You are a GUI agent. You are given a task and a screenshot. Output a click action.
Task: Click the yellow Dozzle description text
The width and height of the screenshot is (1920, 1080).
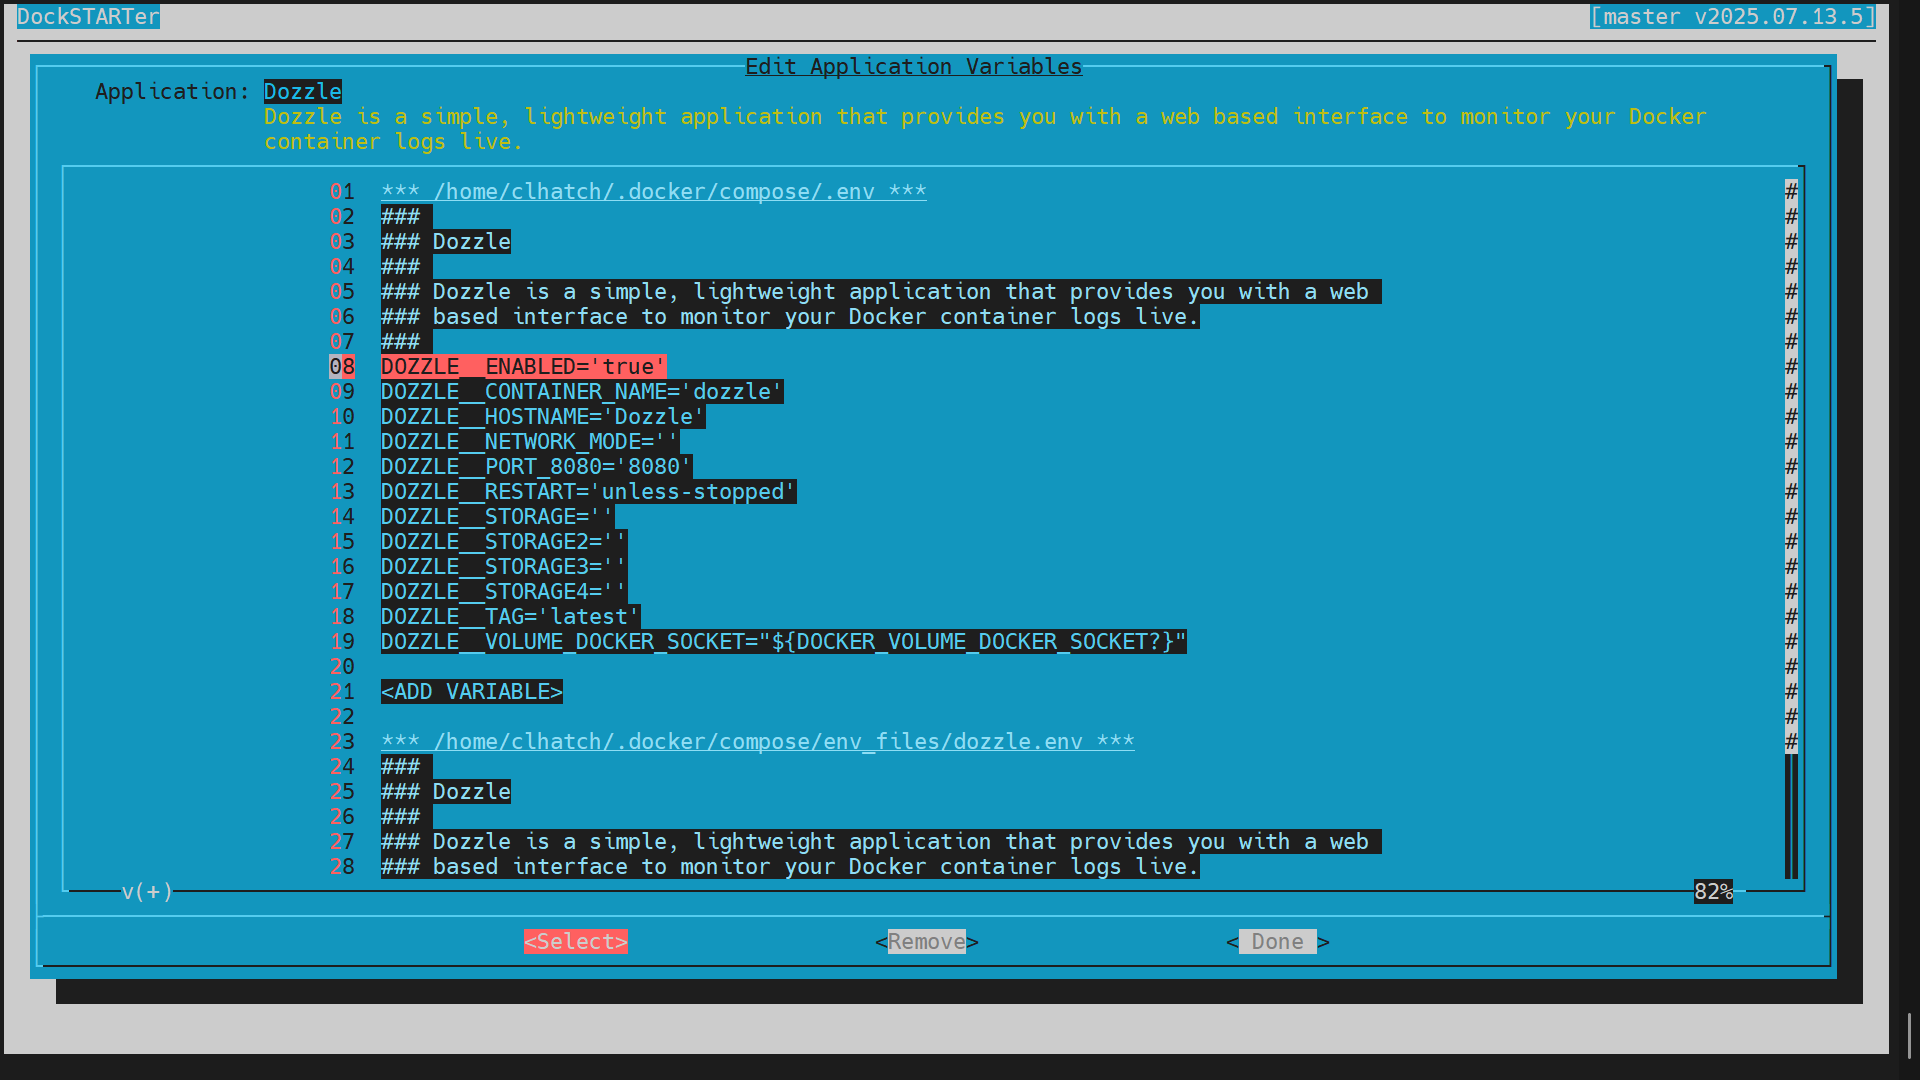click(985, 129)
